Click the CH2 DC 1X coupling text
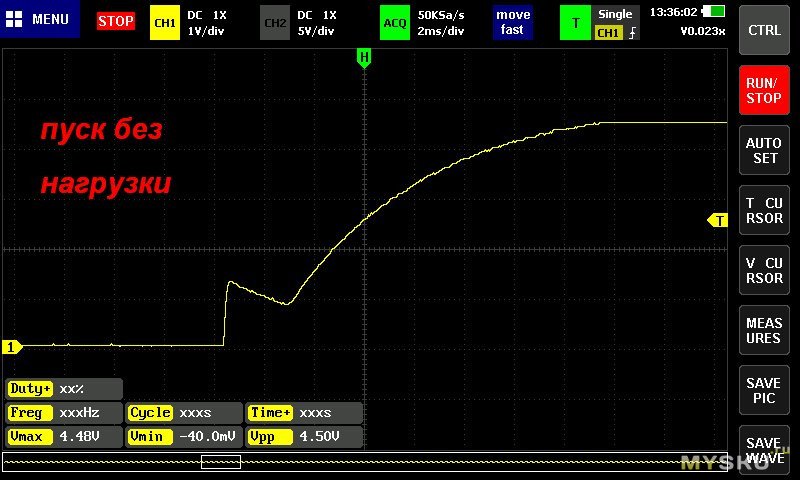800x480 pixels. (317, 15)
